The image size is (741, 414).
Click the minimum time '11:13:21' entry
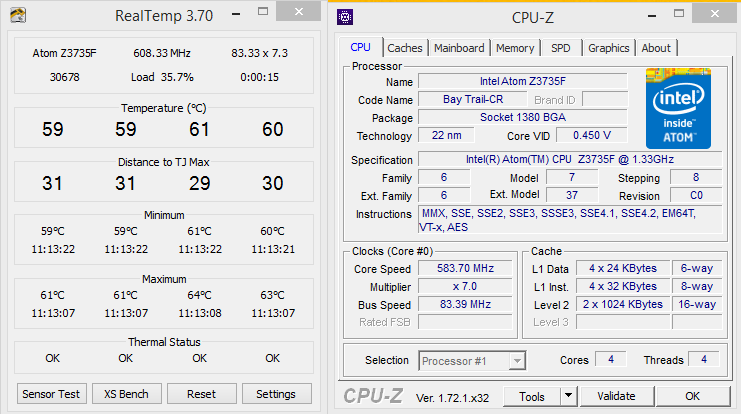pyautogui.click(x=273, y=250)
